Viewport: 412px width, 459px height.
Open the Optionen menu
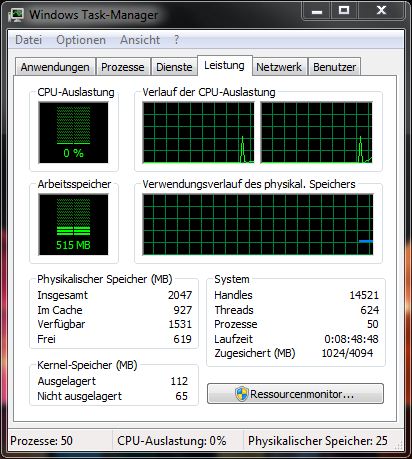[81, 40]
